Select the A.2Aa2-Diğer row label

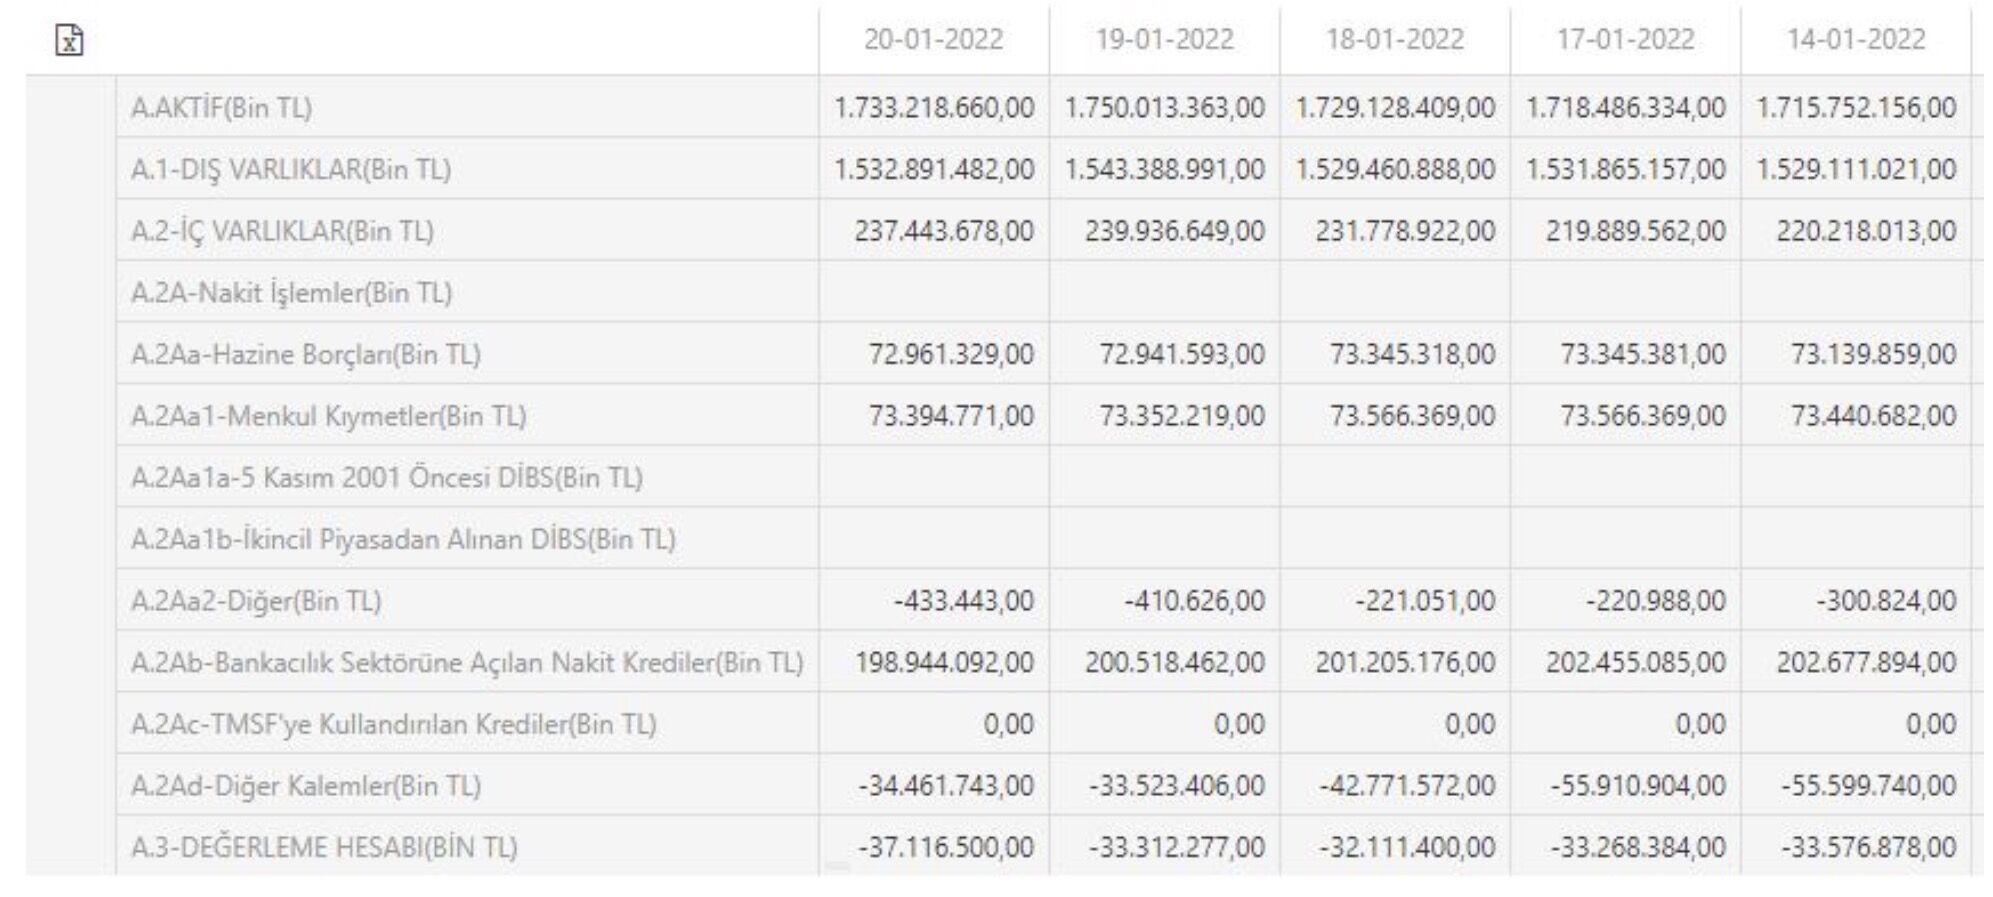pos(256,602)
